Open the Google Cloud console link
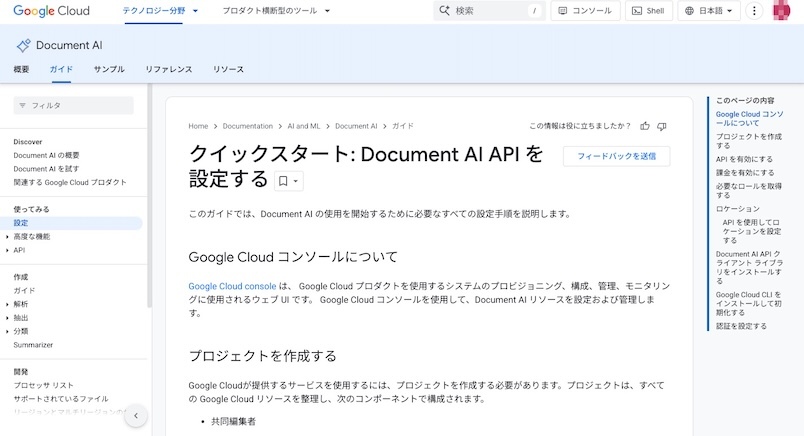The width and height of the screenshot is (804, 436). (x=232, y=286)
